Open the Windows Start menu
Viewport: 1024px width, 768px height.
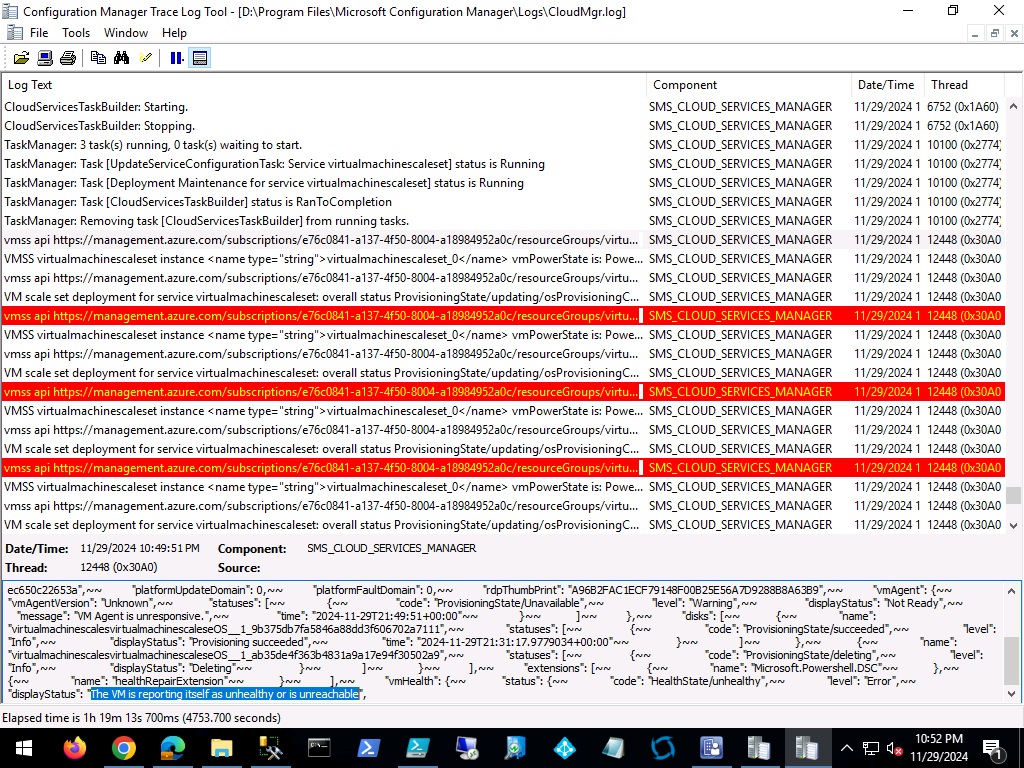coord(24,748)
